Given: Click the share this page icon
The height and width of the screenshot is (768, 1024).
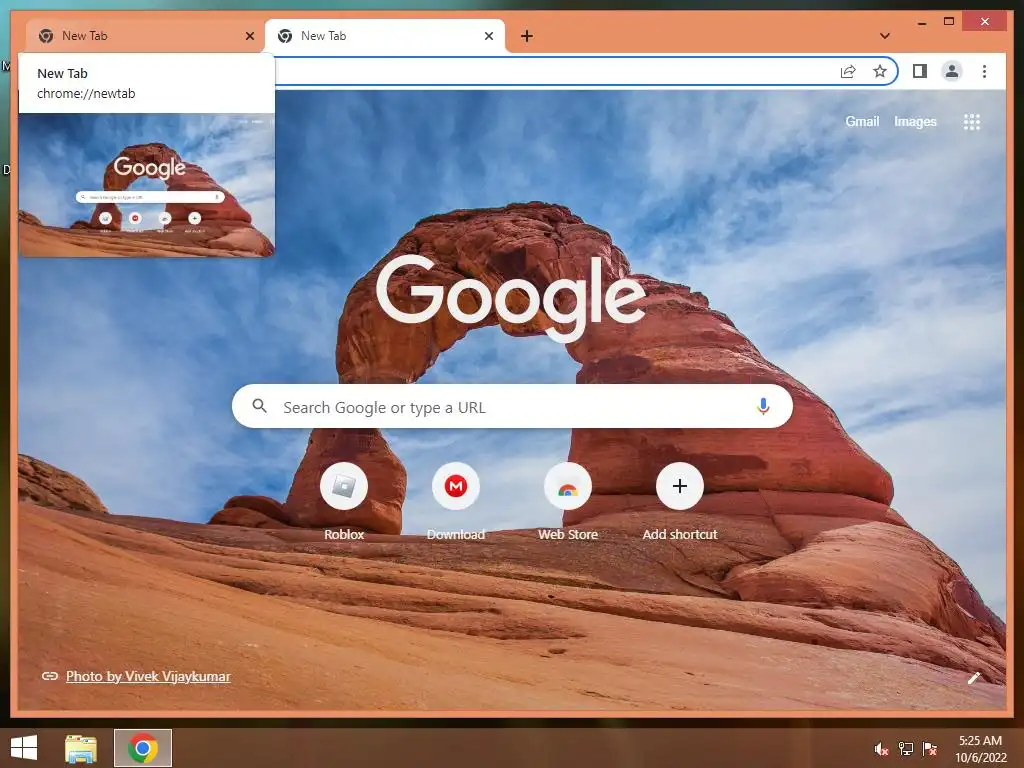Looking at the screenshot, I should [848, 71].
